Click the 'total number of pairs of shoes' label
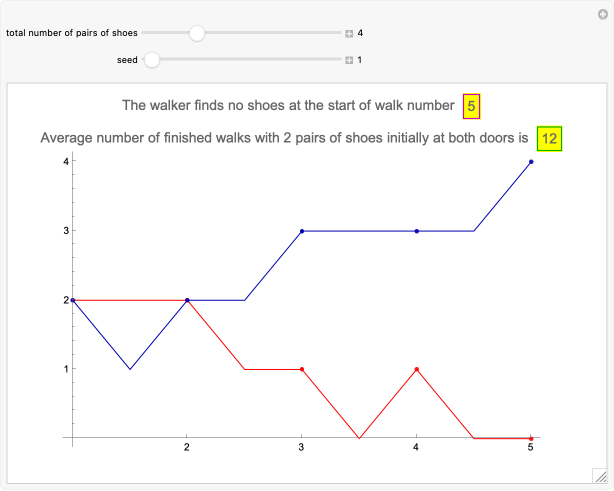Image resolution: width=614 pixels, height=491 pixels. pyautogui.click(x=71, y=33)
